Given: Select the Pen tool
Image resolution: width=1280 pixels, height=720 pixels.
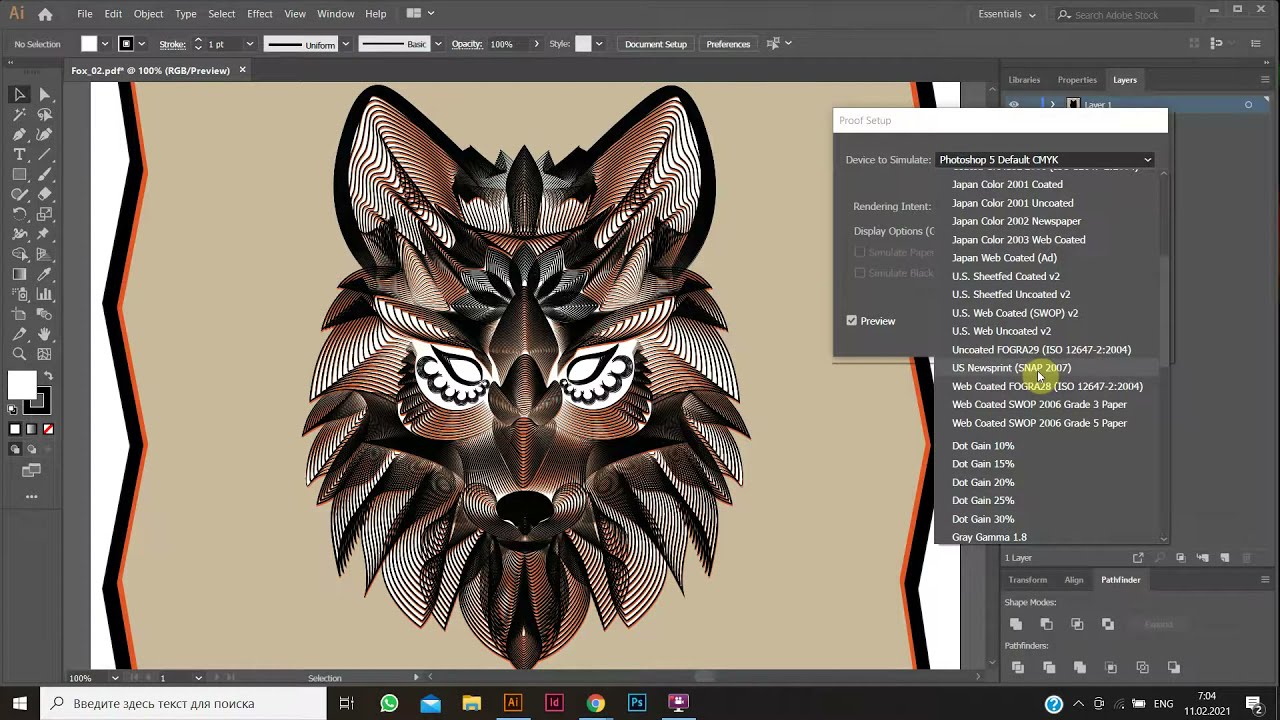Looking at the screenshot, I should tap(19, 135).
